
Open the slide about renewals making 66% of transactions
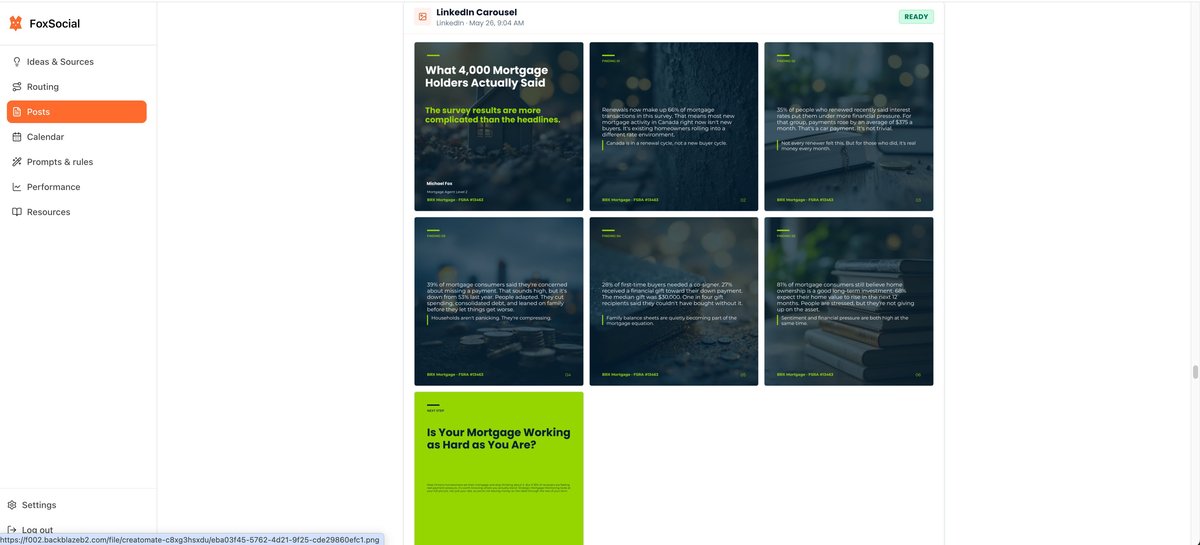click(674, 126)
